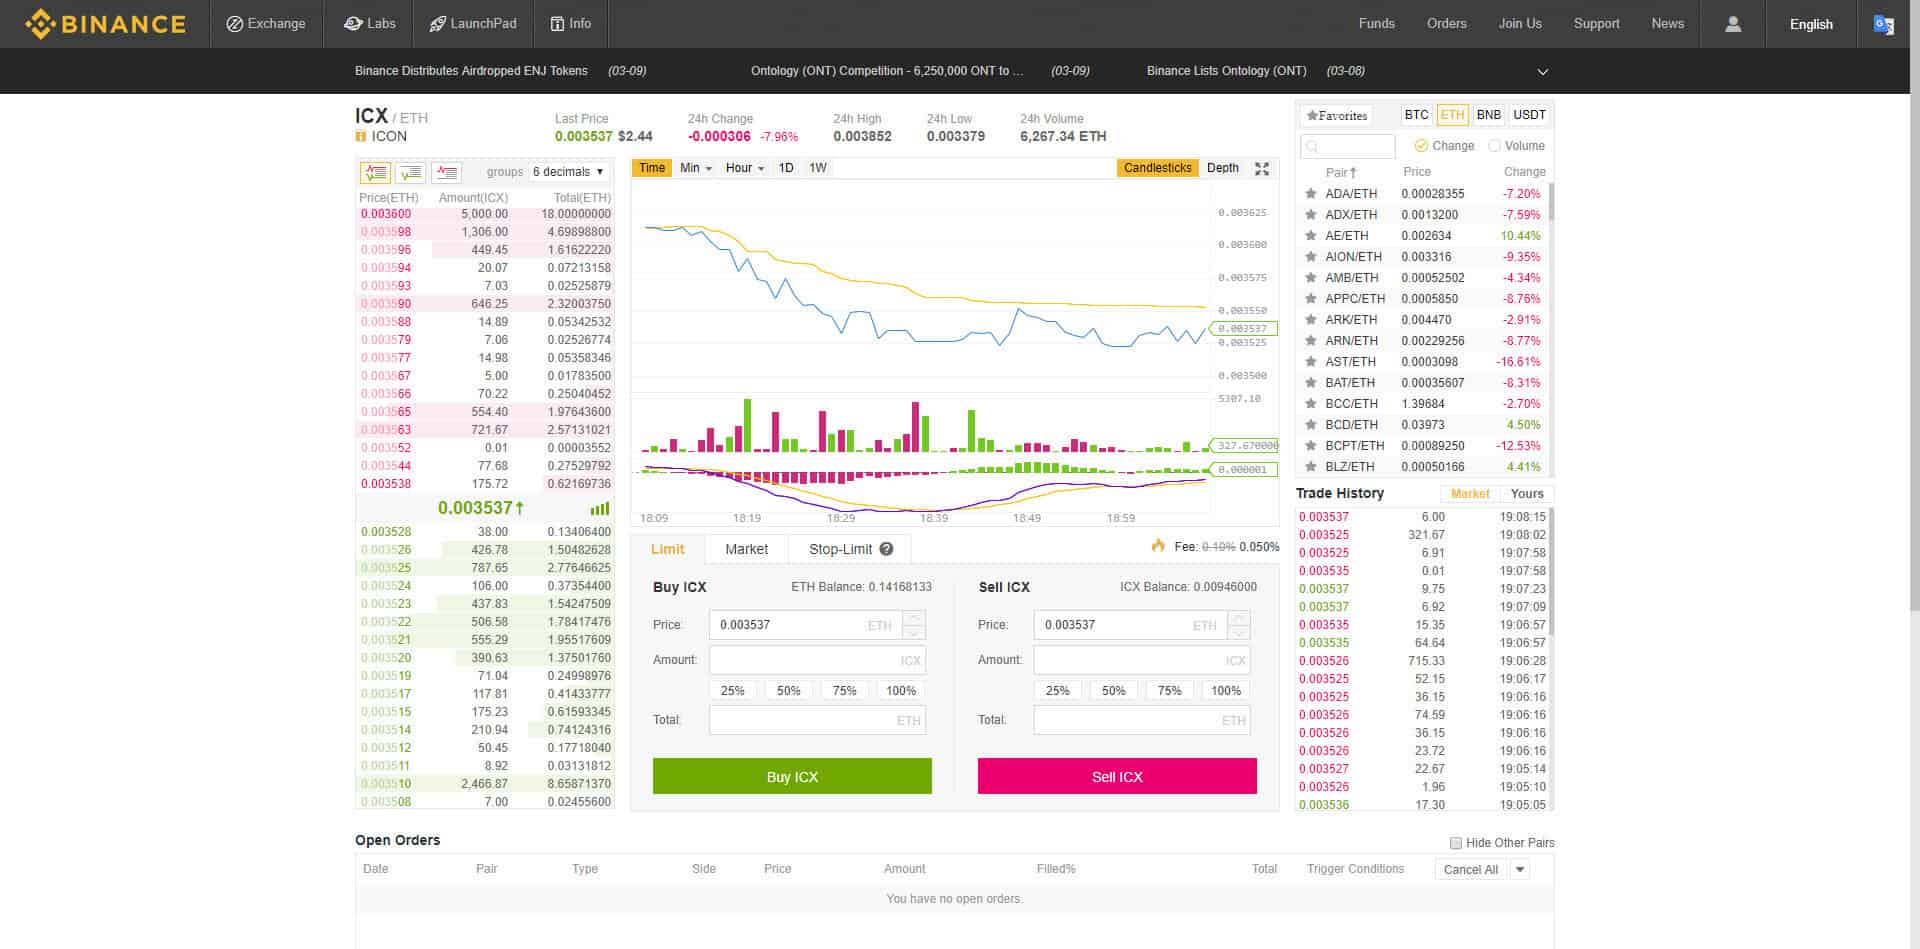The height and width of the screenshot is (949, 1920).
Task: Click the fee flame icon
Action: (1158, 545)
